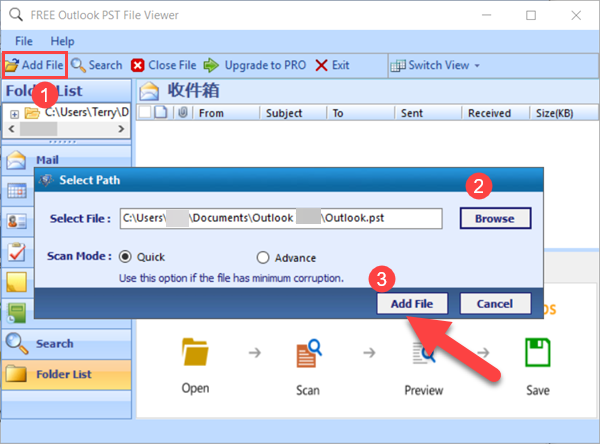Click the Browse button
Viewport: 600px width, 444px height.
point(495,218)
